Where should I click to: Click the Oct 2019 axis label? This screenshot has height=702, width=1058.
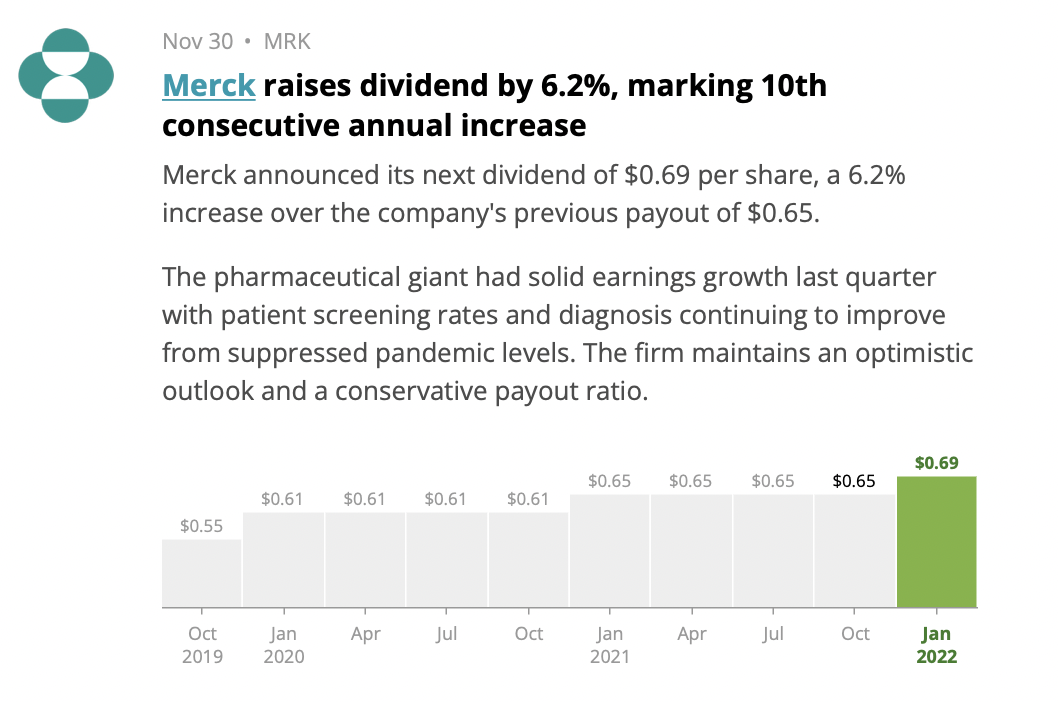click(x=202, y=645)
